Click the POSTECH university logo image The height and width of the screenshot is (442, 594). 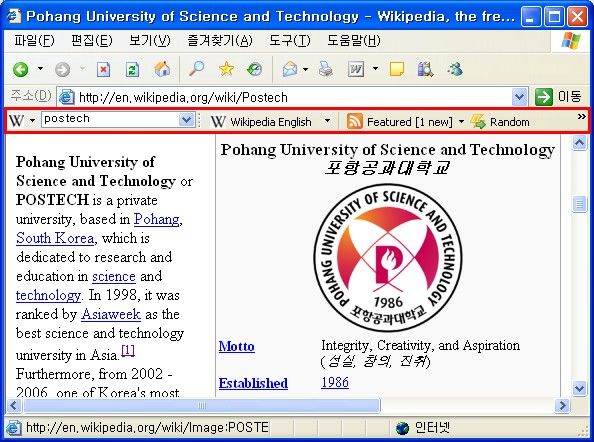[388, 258]
